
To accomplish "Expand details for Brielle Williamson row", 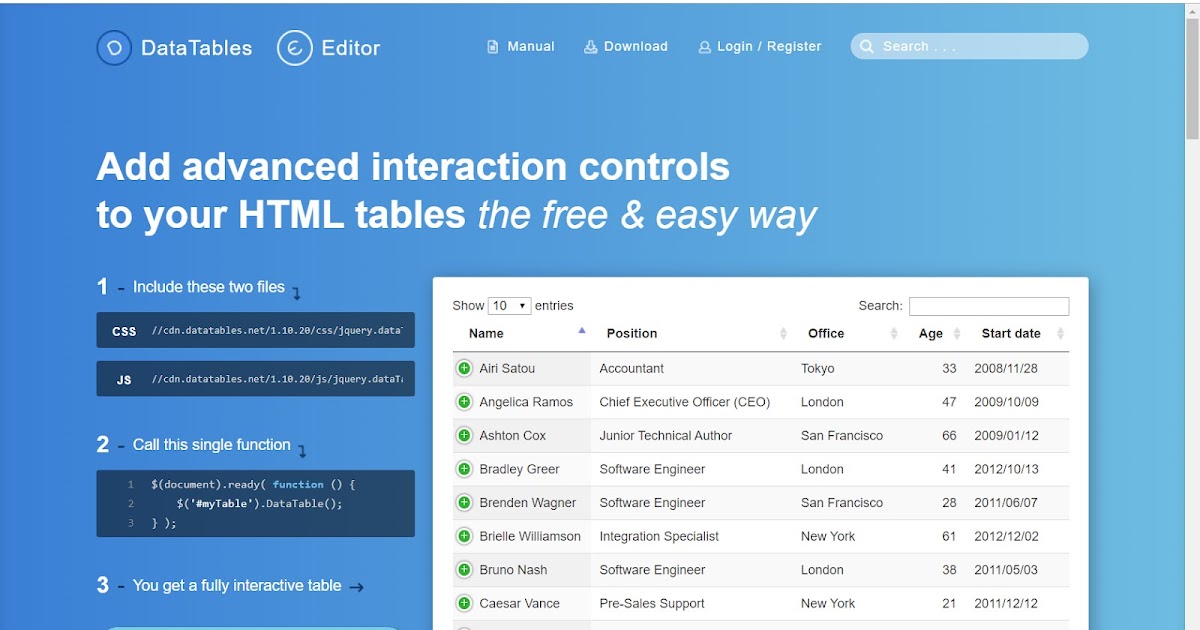I will [x=462, y=536].
